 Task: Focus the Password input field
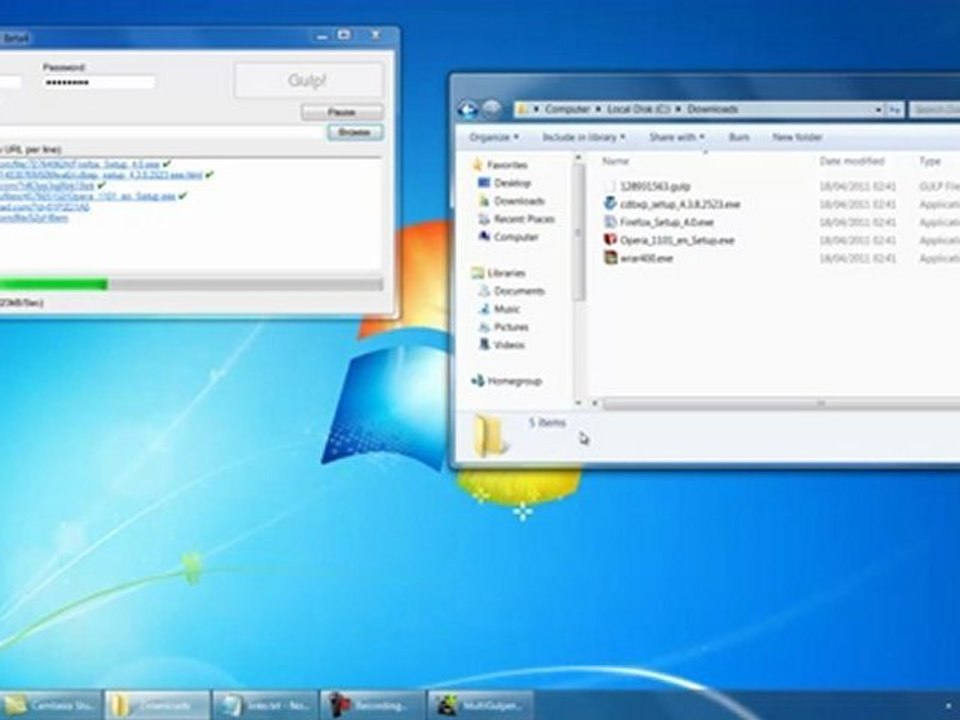click(99, 83)
